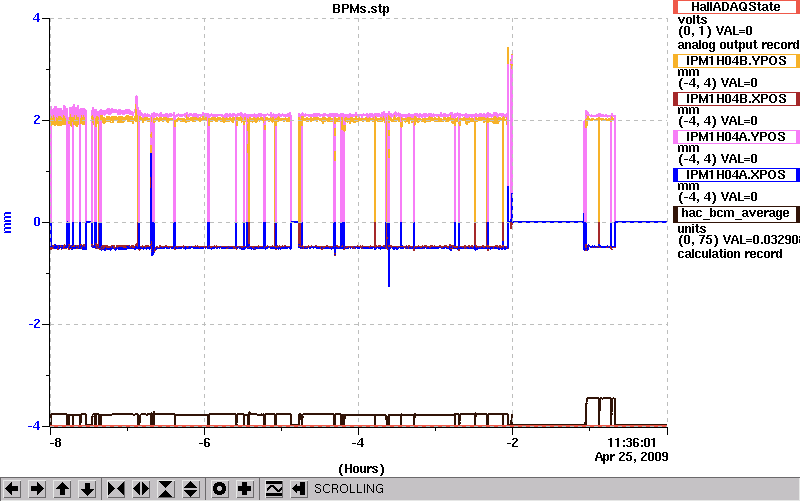Zoom in on the vertical axis (hourglass icon)
Viewport: 800px width, 501px height.
pyautogui.click(x=166, y=489)
